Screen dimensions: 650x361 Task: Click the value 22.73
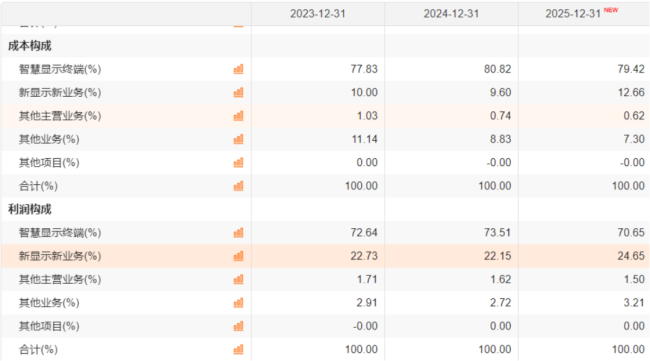[x=364, y=256]
